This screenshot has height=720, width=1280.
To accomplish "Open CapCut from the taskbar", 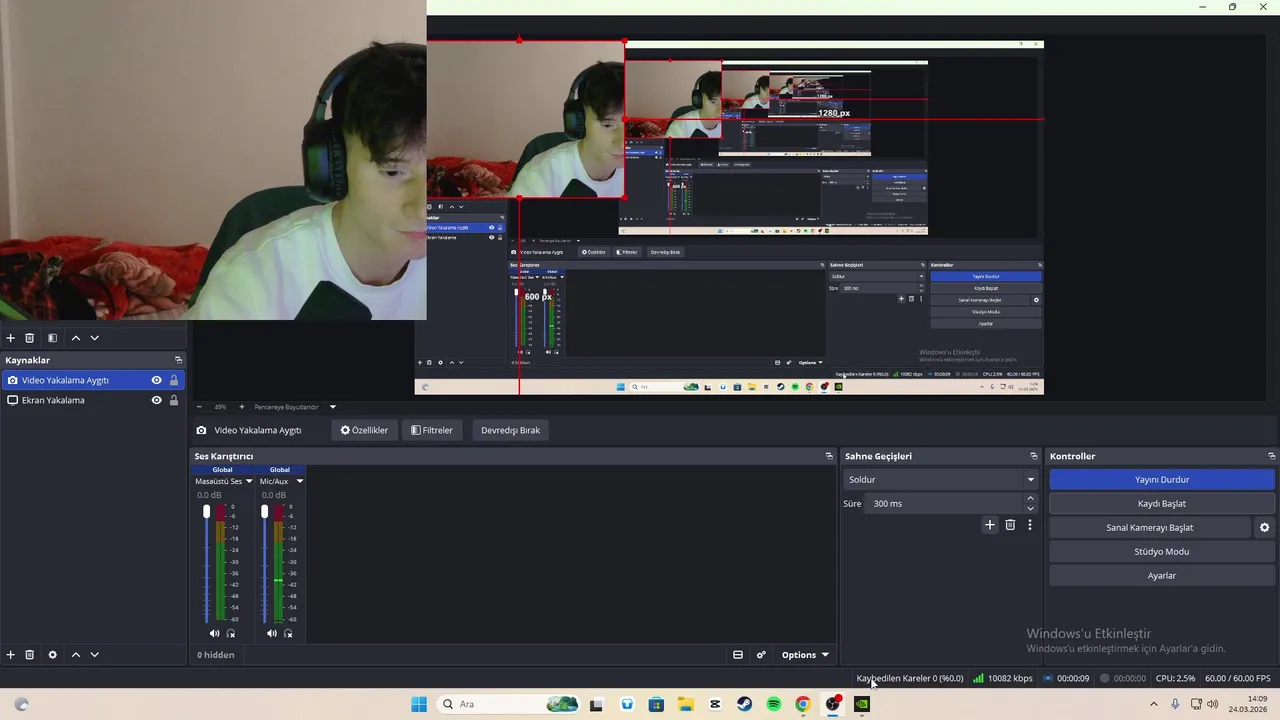I will (715, 704).
